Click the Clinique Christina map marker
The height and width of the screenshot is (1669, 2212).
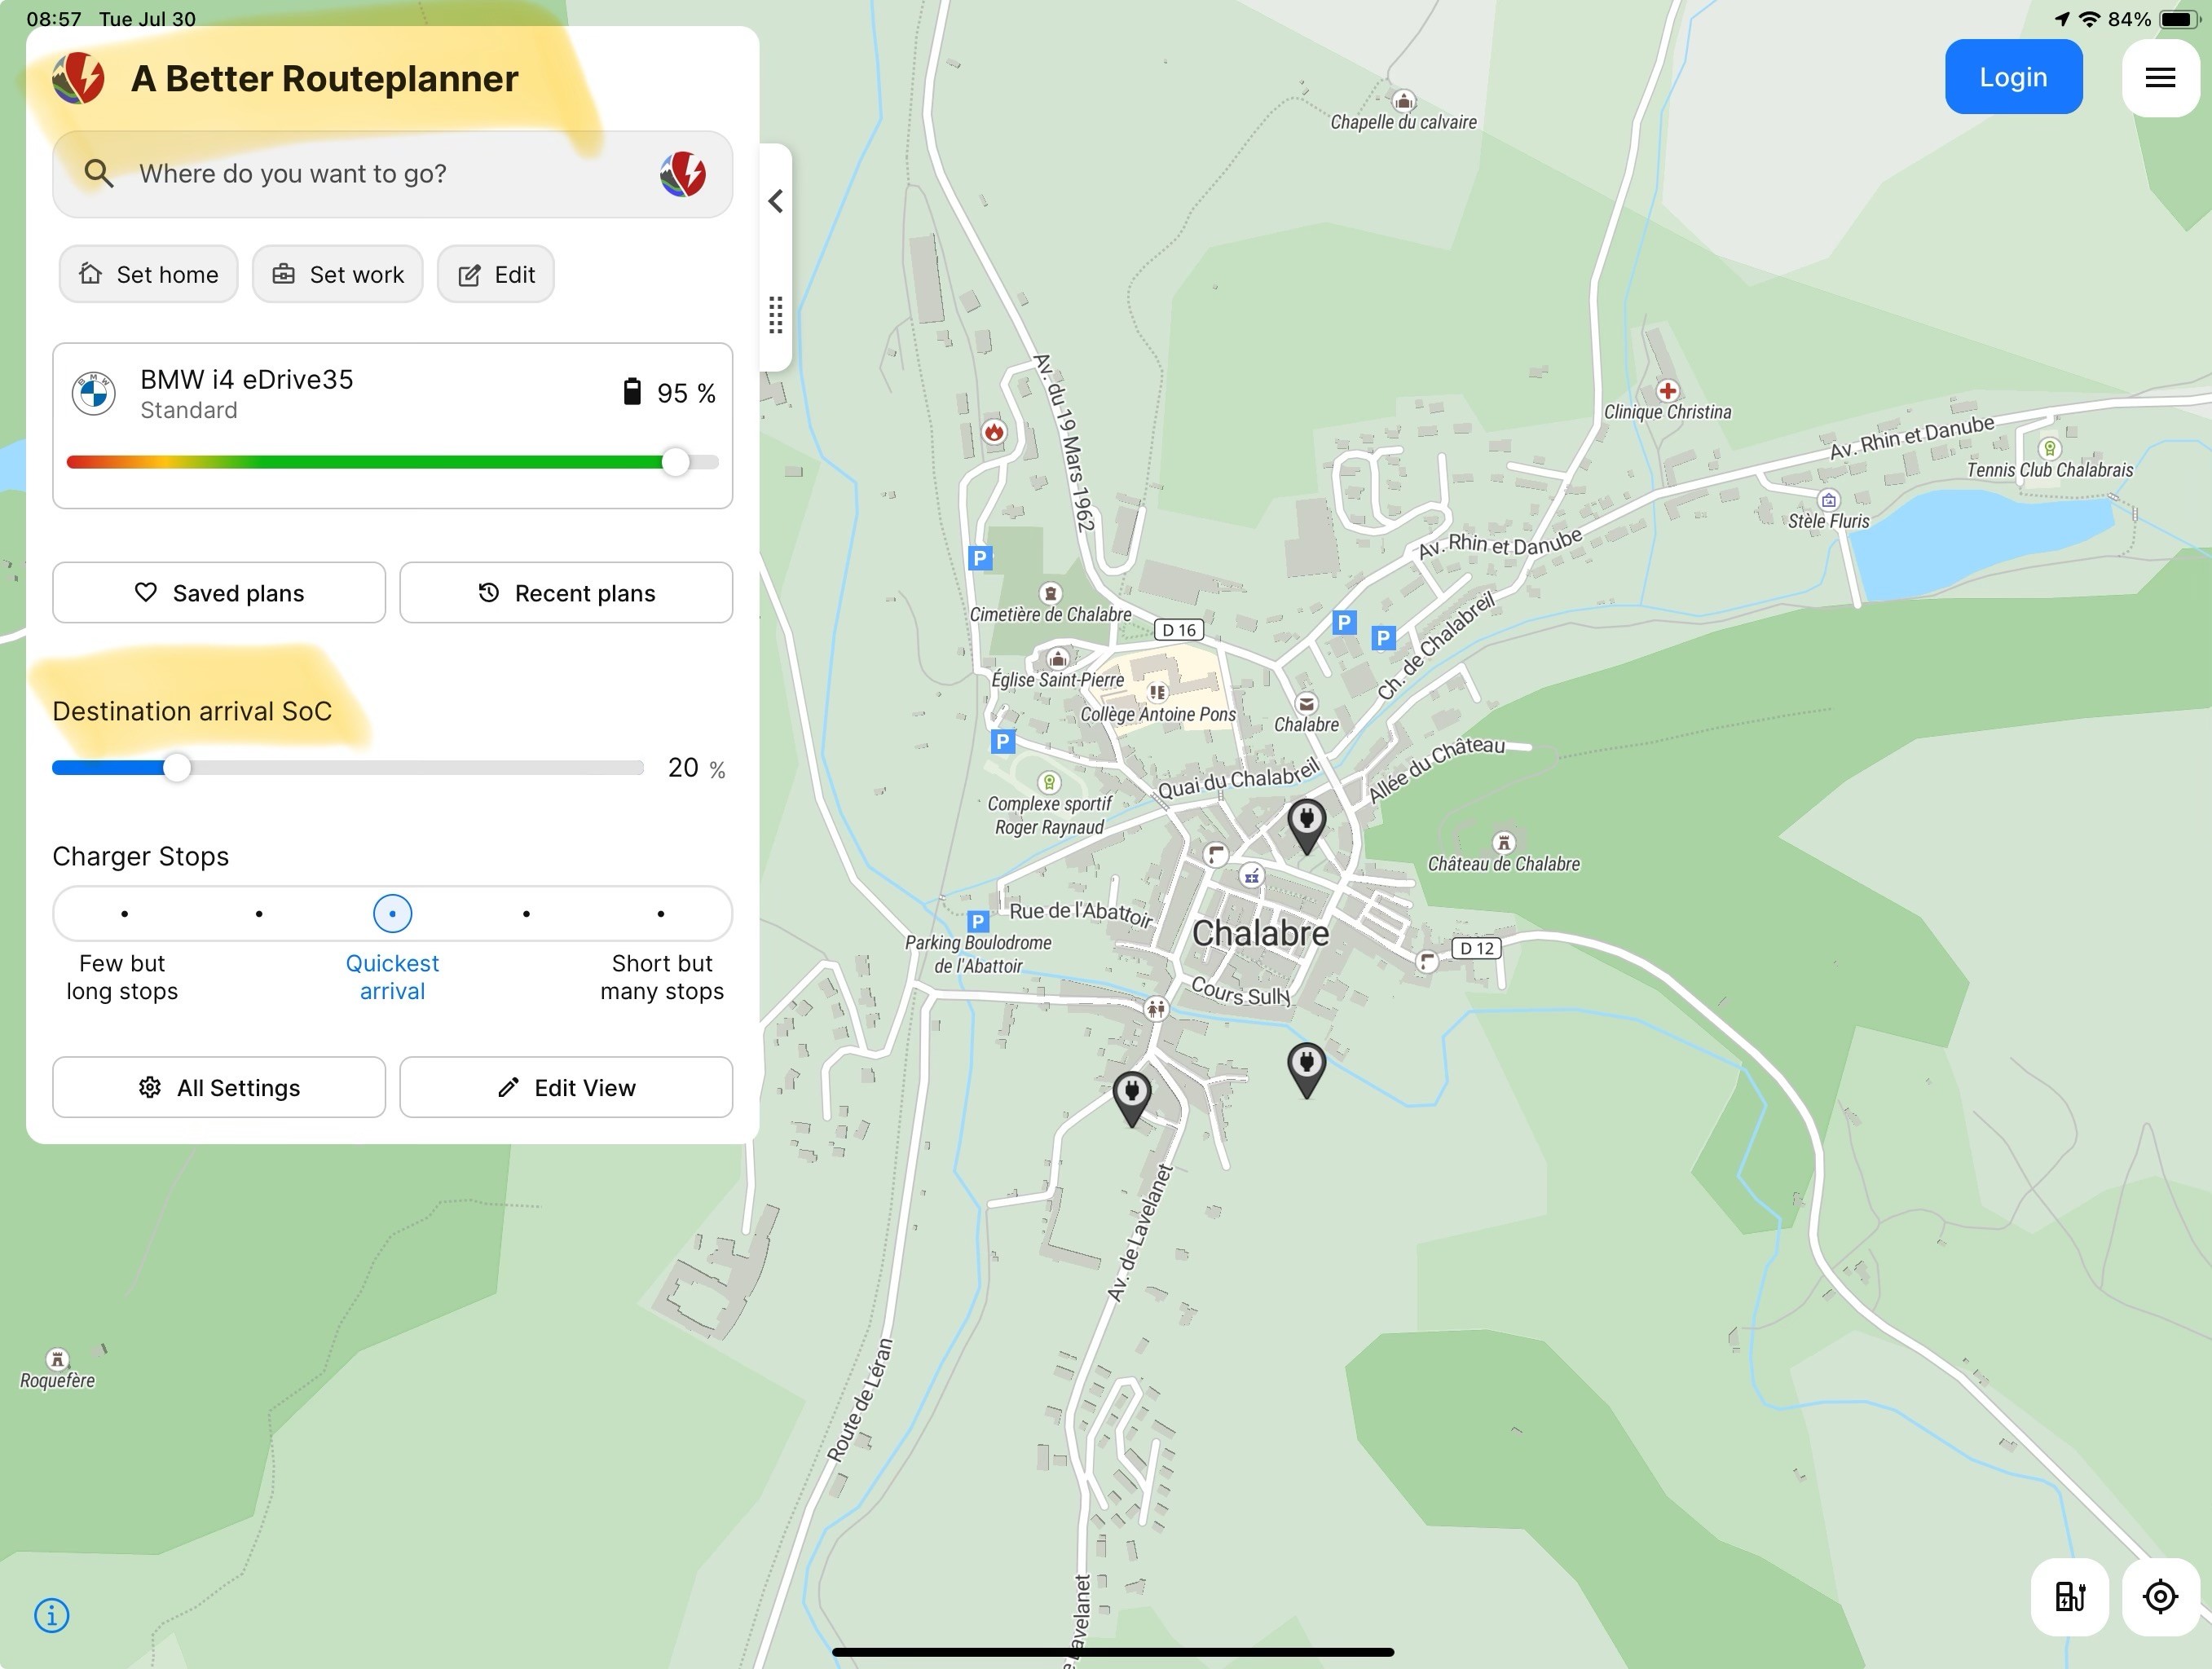click(x=1667, y=391)
